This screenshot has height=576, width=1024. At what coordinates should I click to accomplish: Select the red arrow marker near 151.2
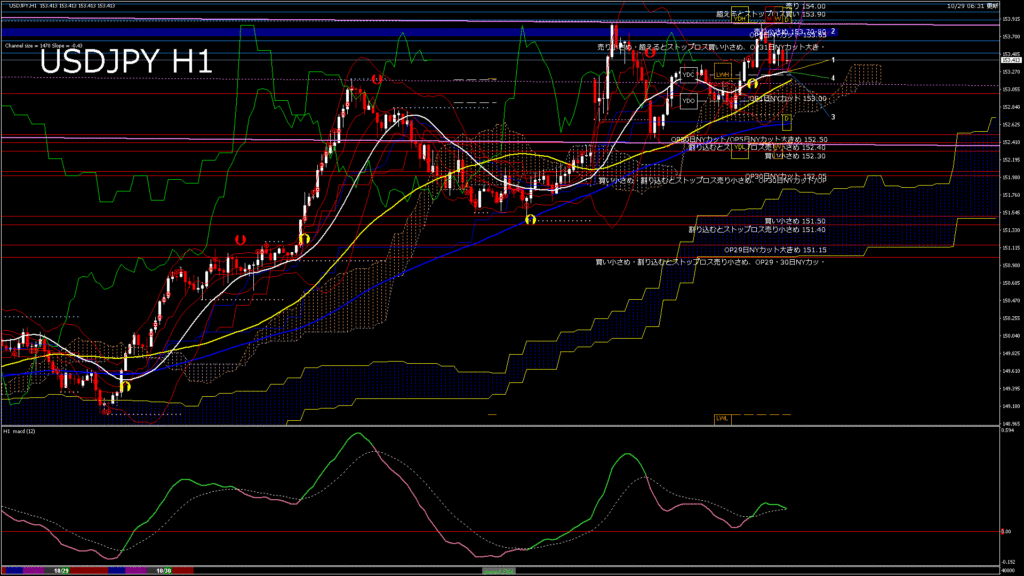(x=240, y=240)
